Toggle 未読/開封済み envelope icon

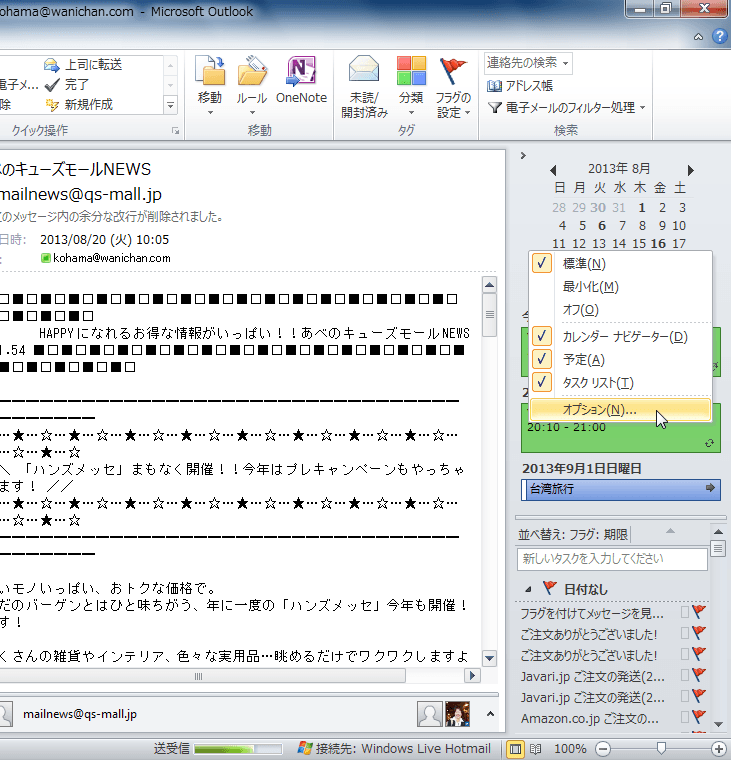pos(364,71)
